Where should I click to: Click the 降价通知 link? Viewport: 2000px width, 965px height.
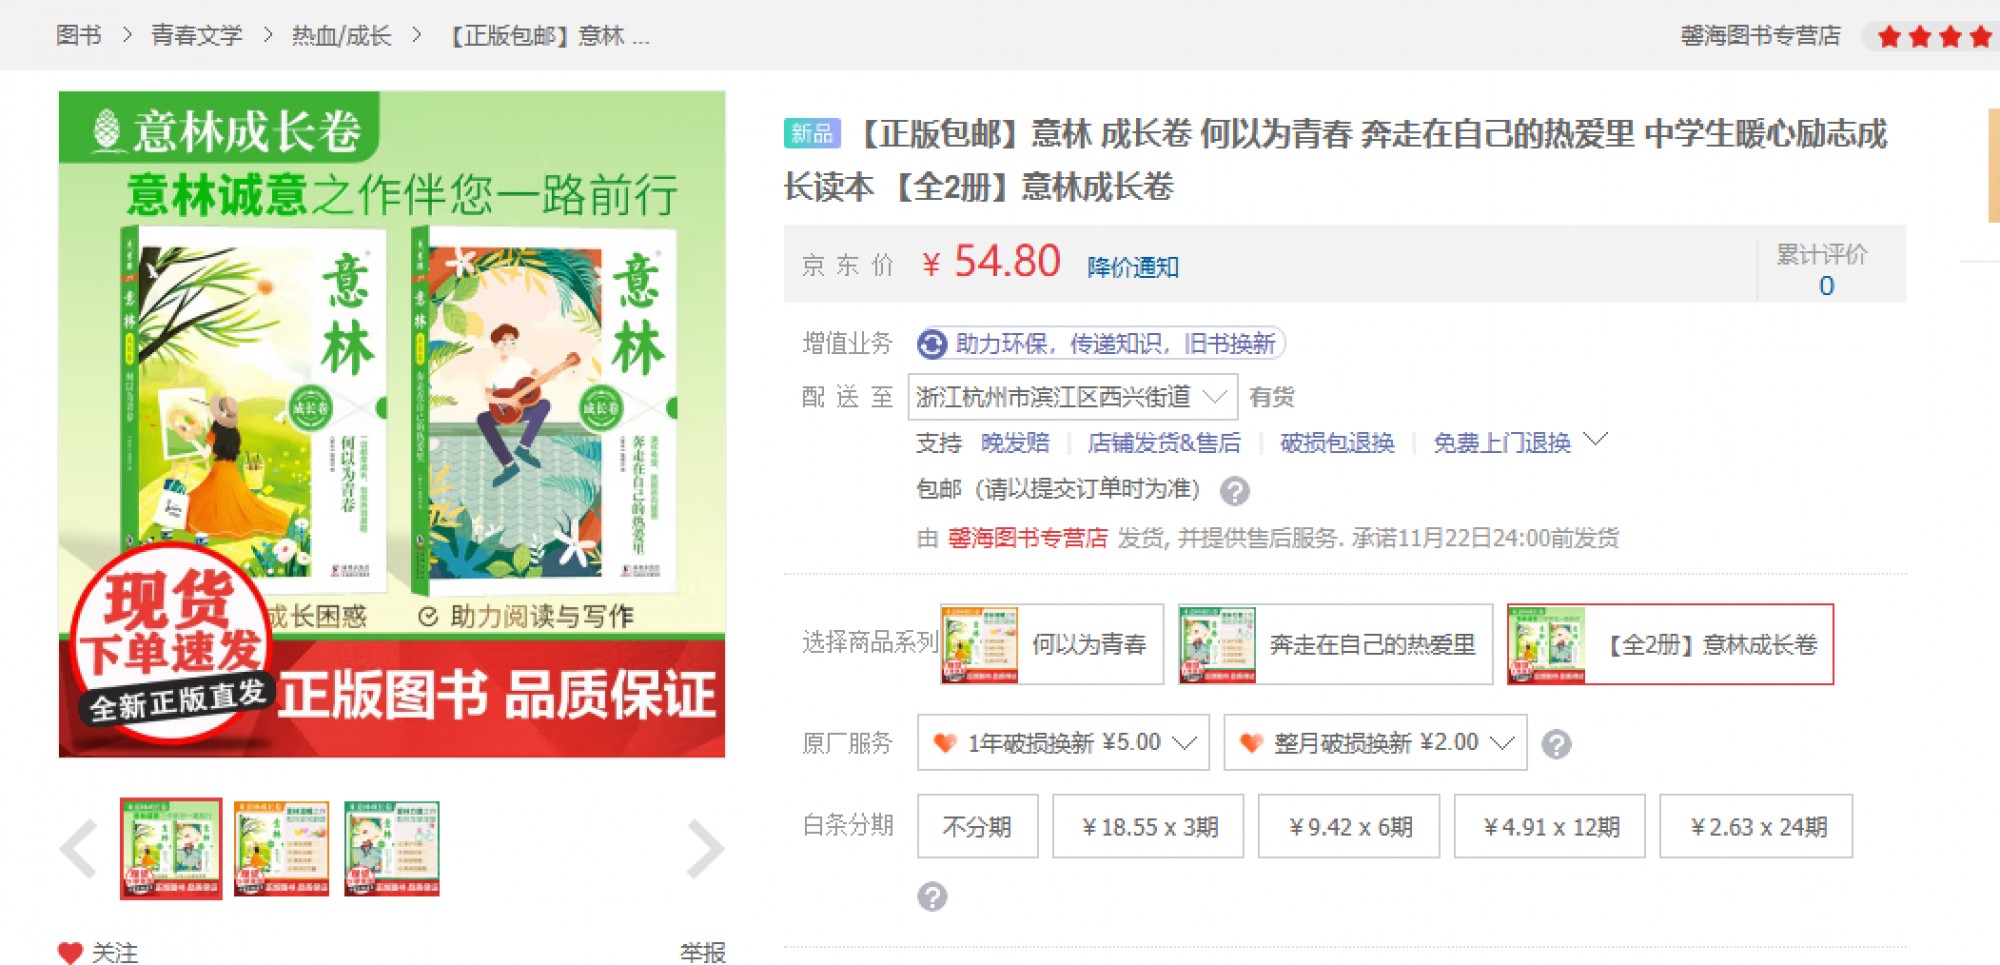(x=1133, y=267)
